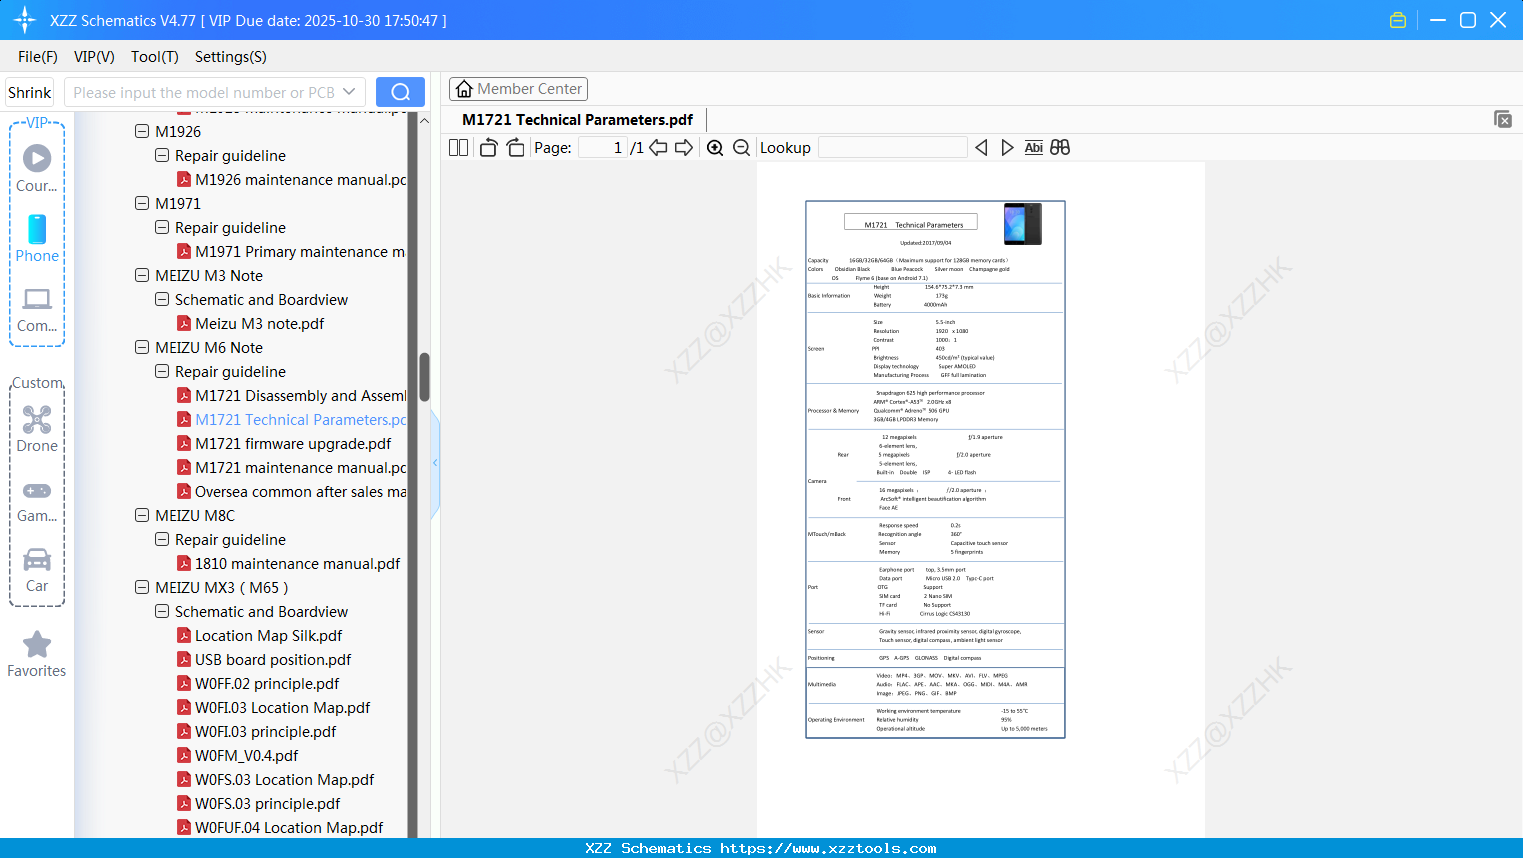Collapse the file tree panel handle
Screen dimensions: 1523x858
pos(435,463)
